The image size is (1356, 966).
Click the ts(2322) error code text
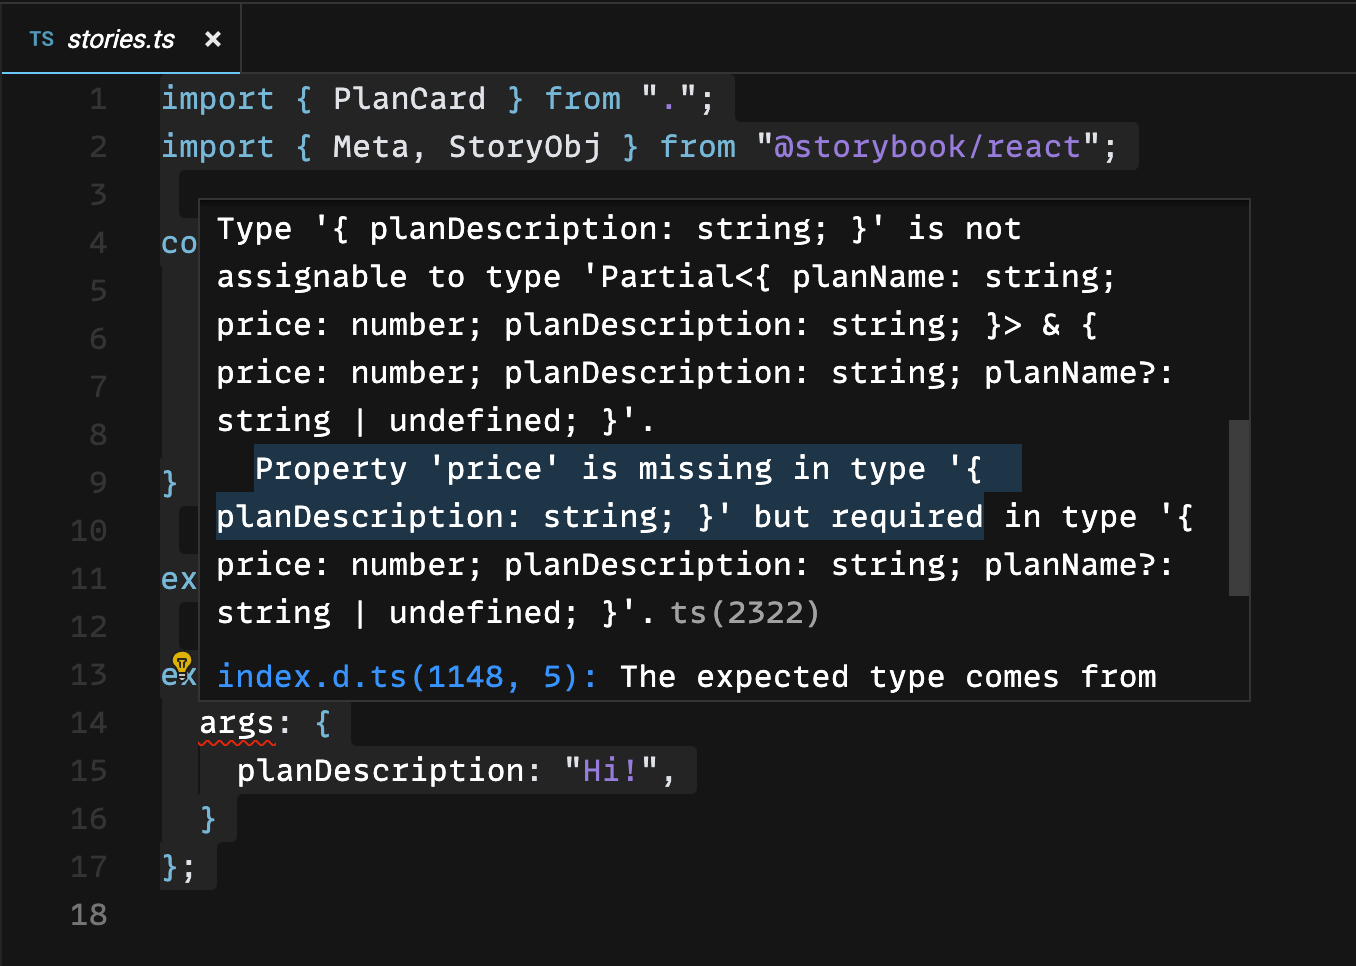[x=744, y=612]
